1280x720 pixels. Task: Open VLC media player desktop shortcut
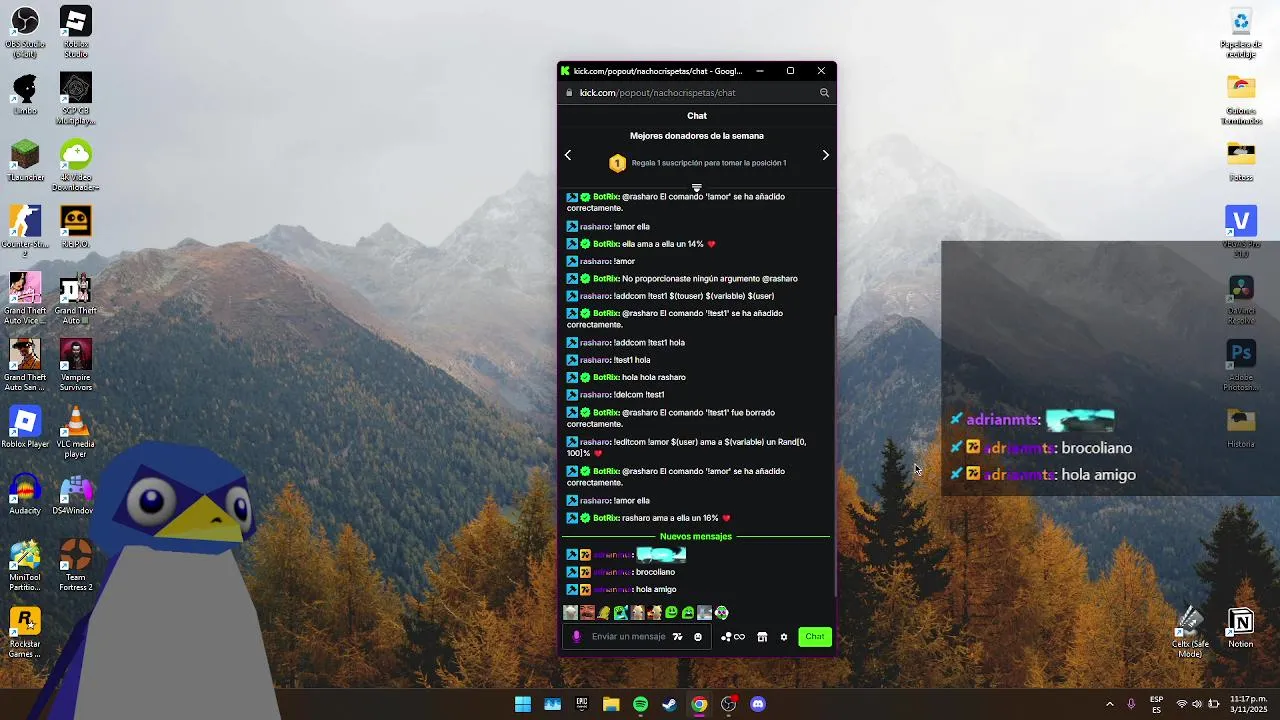tap(76, 432)
